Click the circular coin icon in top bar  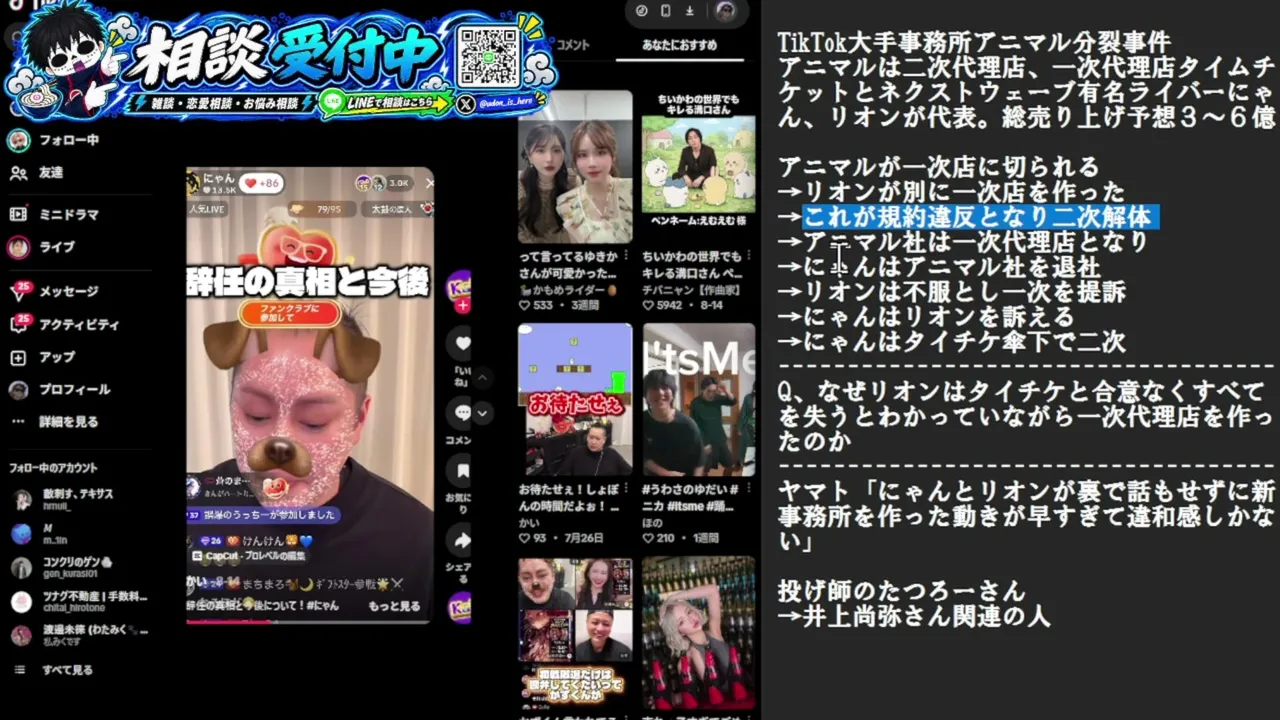point(642,11)
